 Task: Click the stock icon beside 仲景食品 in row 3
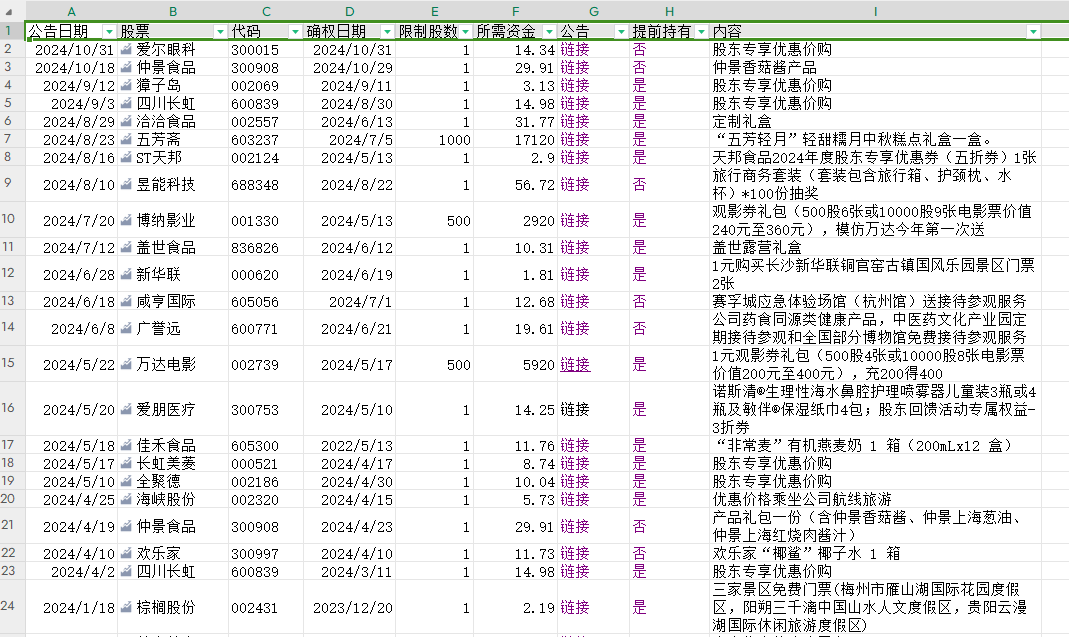pyautogui.click(x=126, y=68)
